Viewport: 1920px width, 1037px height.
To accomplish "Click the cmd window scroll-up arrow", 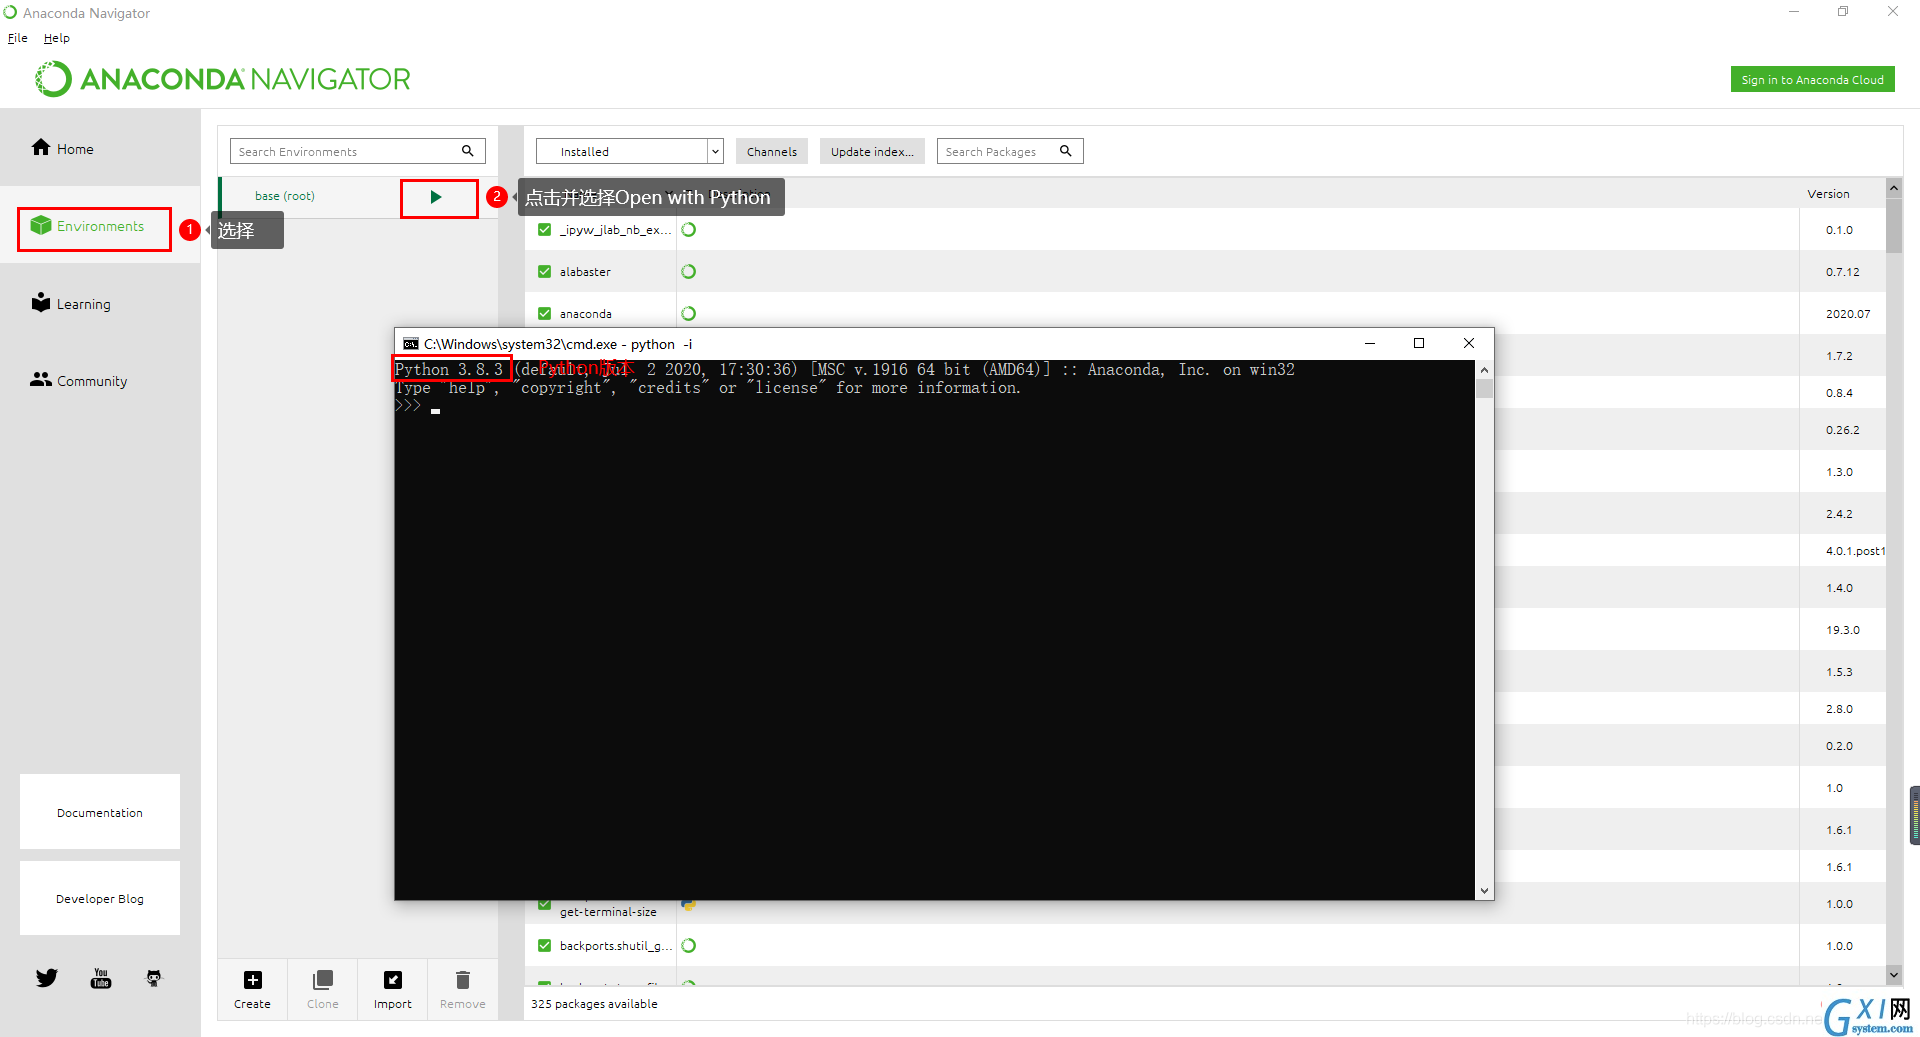I will (x=1484, y=370).
